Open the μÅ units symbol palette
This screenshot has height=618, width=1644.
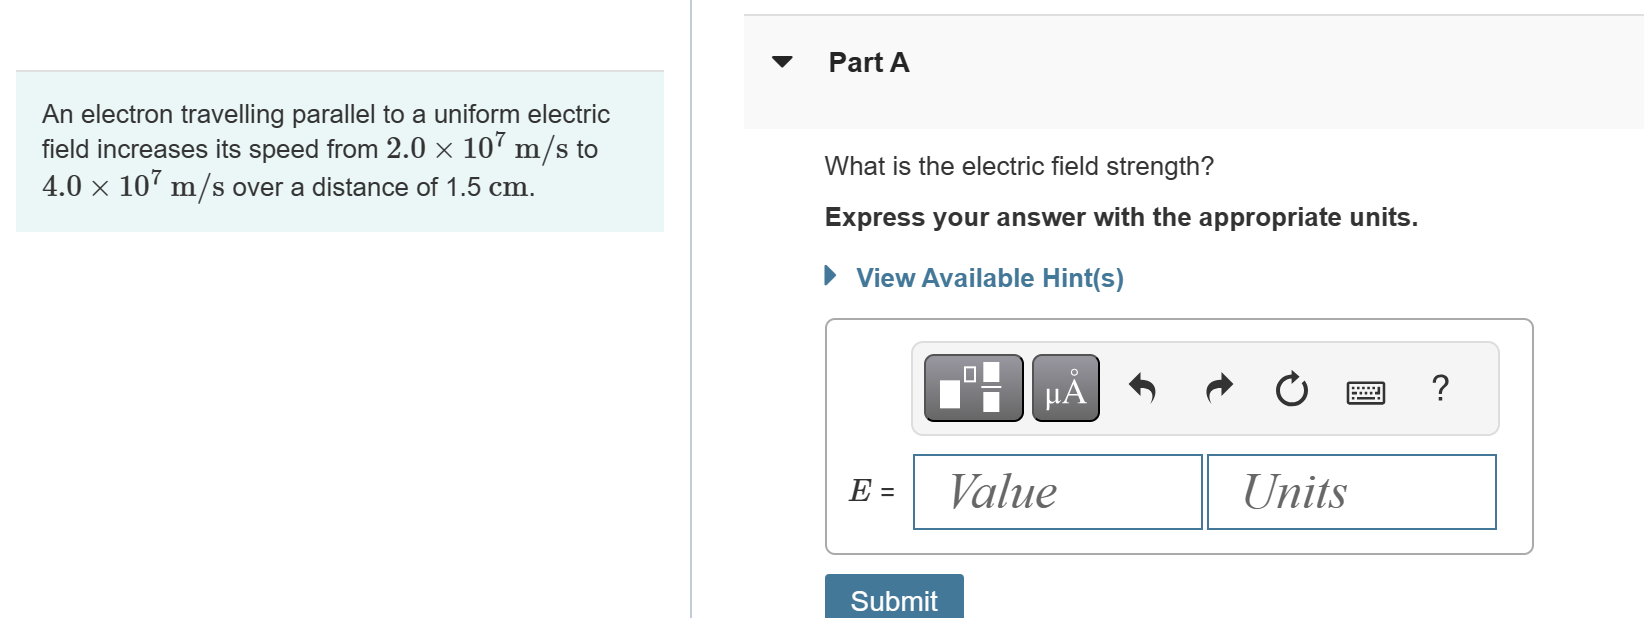(x=1064, y=388)
